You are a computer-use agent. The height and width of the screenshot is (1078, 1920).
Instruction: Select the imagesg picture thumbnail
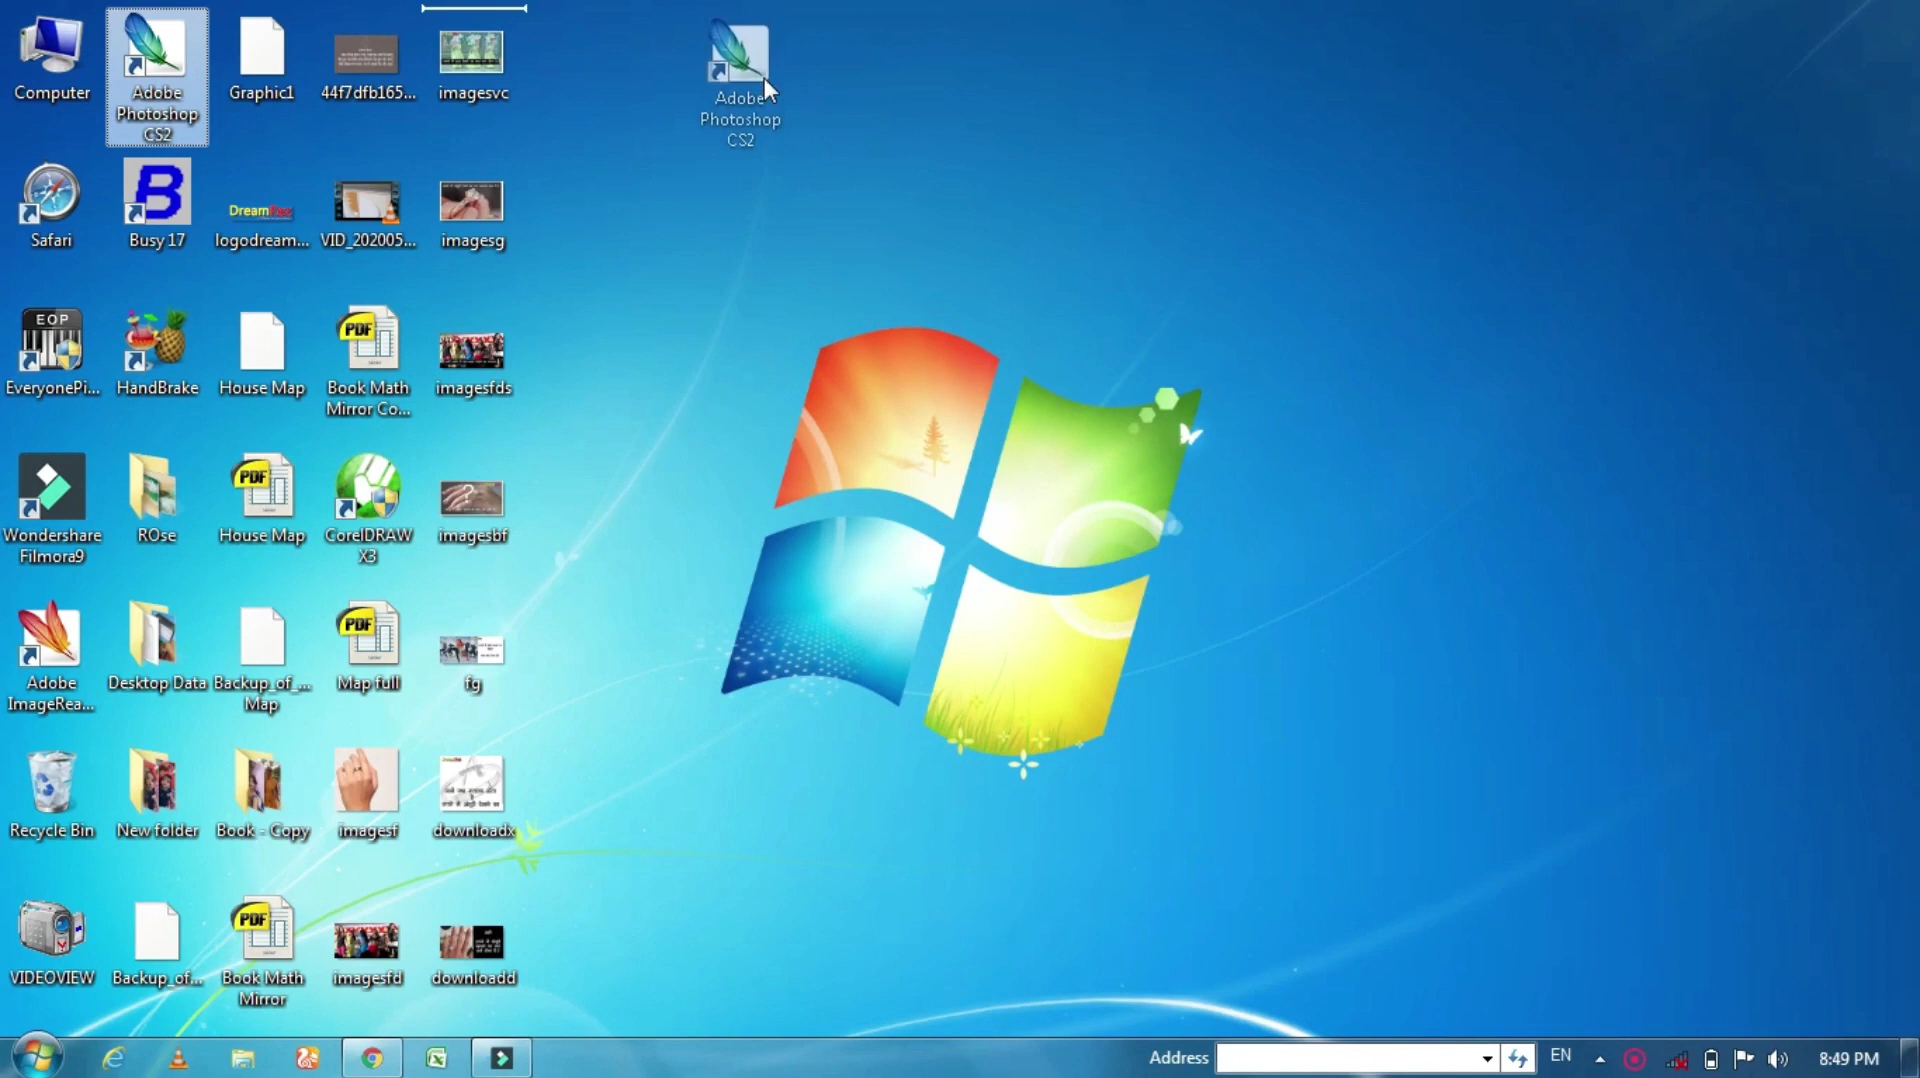[x=473, y=214]
